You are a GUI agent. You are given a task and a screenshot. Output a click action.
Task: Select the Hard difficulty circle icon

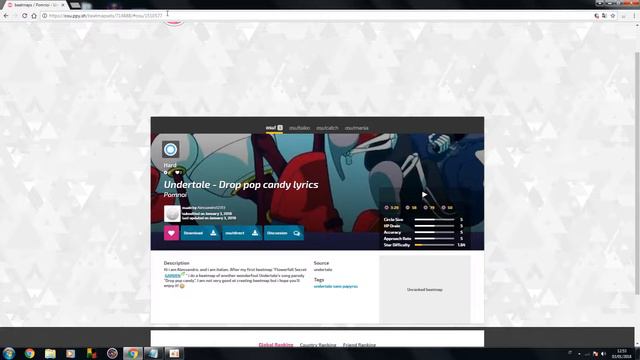170,150
